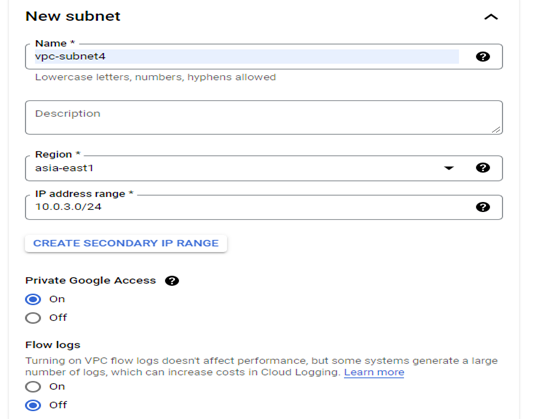Screen dimensions: 544x419
Task: Open the Region dropdown arrow
Action: pyautogui.click(x=449, y=168)
